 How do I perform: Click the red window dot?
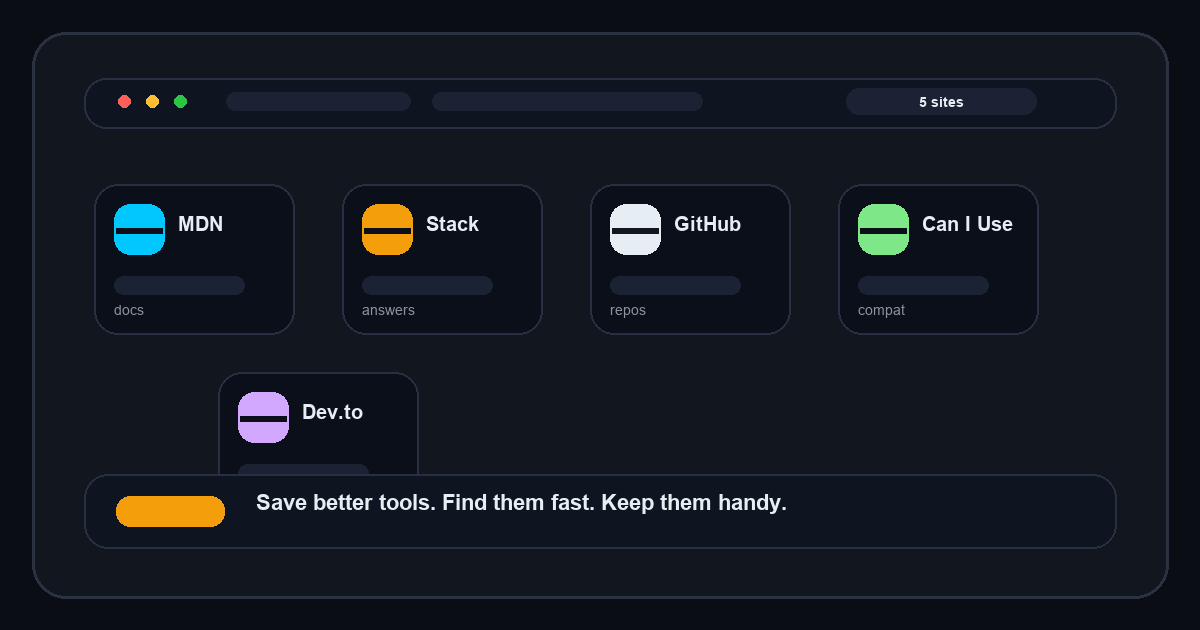124,102
